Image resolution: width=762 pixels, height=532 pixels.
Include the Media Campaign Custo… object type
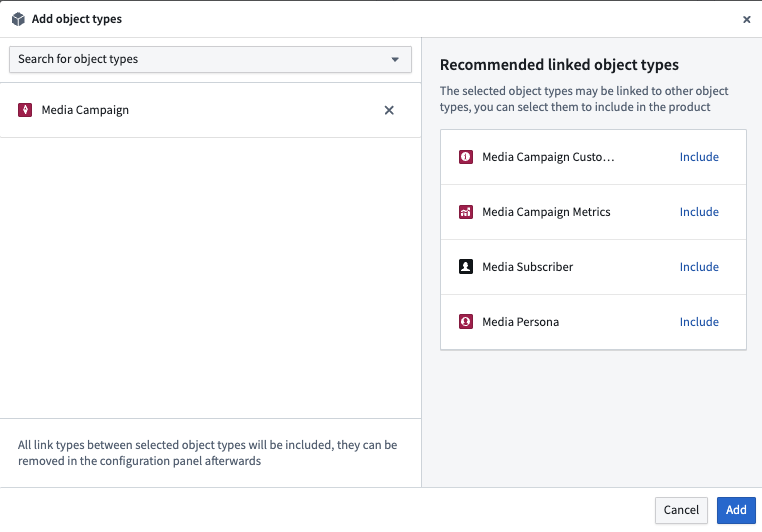(699, 157)
